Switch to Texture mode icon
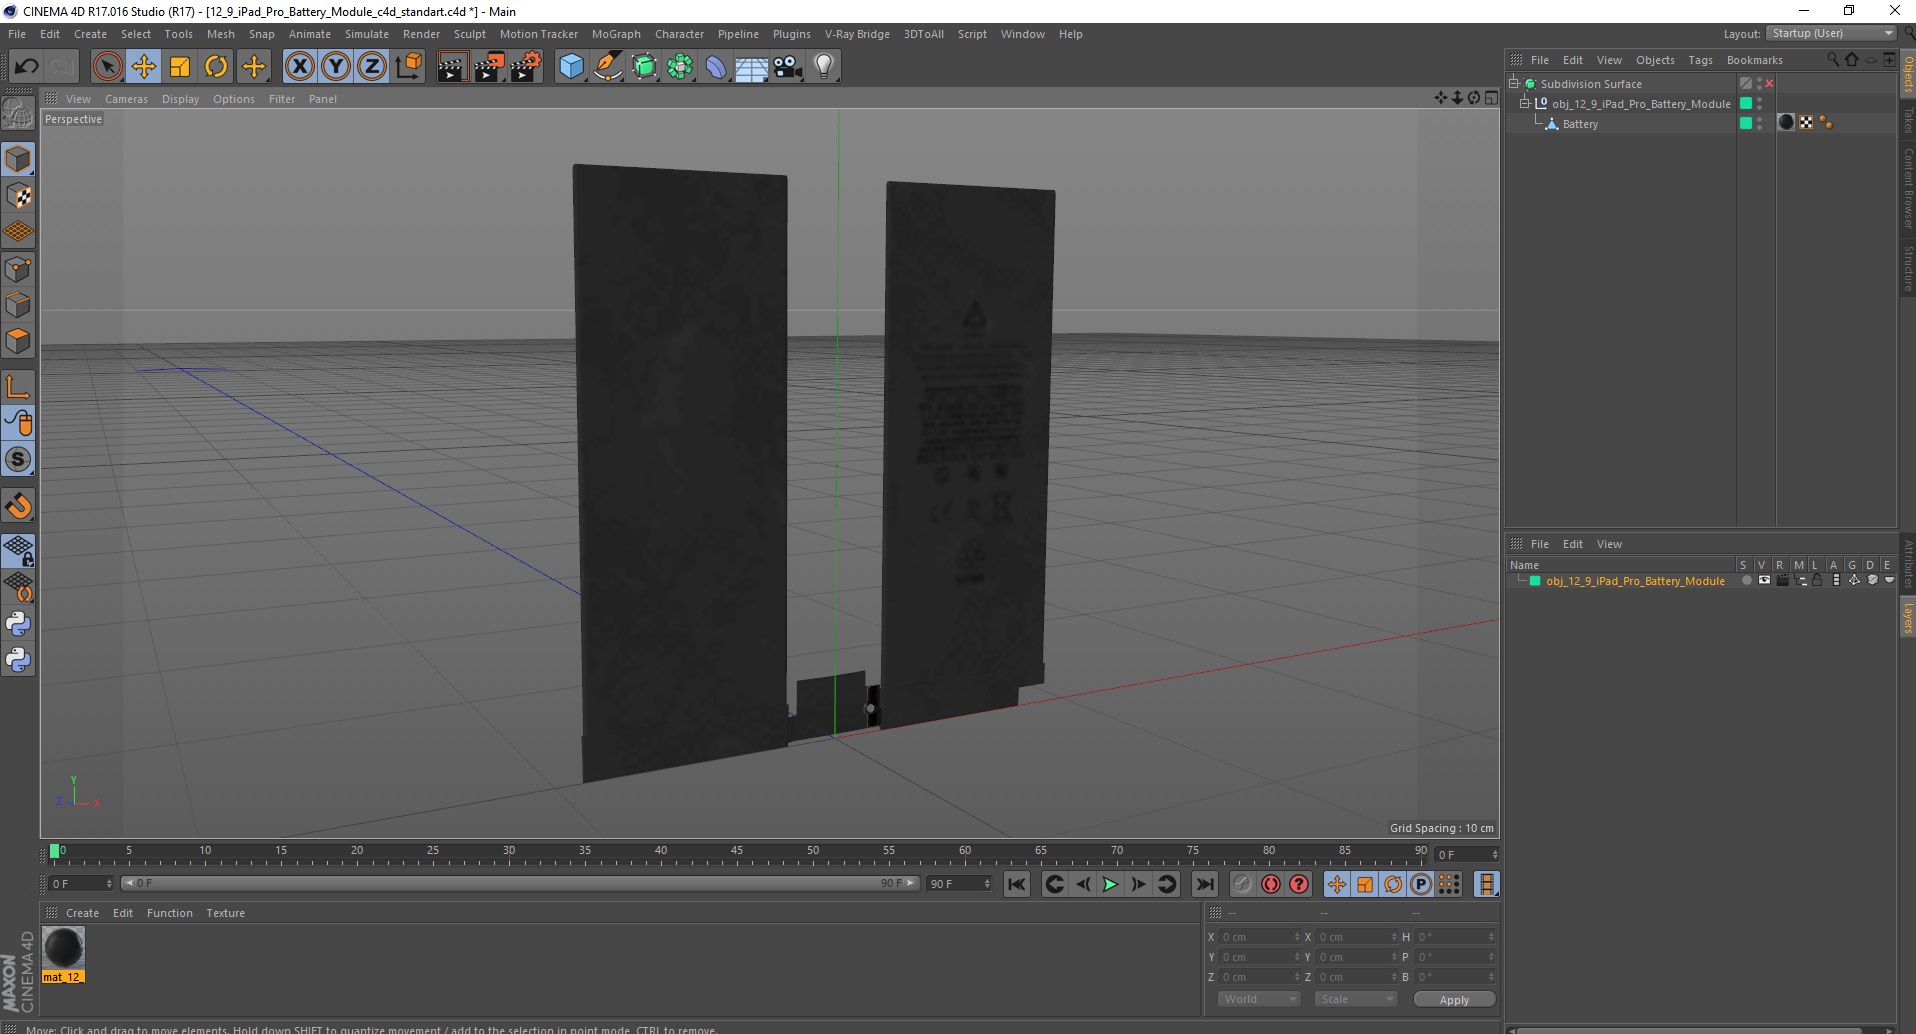 [x=18, y=196]
